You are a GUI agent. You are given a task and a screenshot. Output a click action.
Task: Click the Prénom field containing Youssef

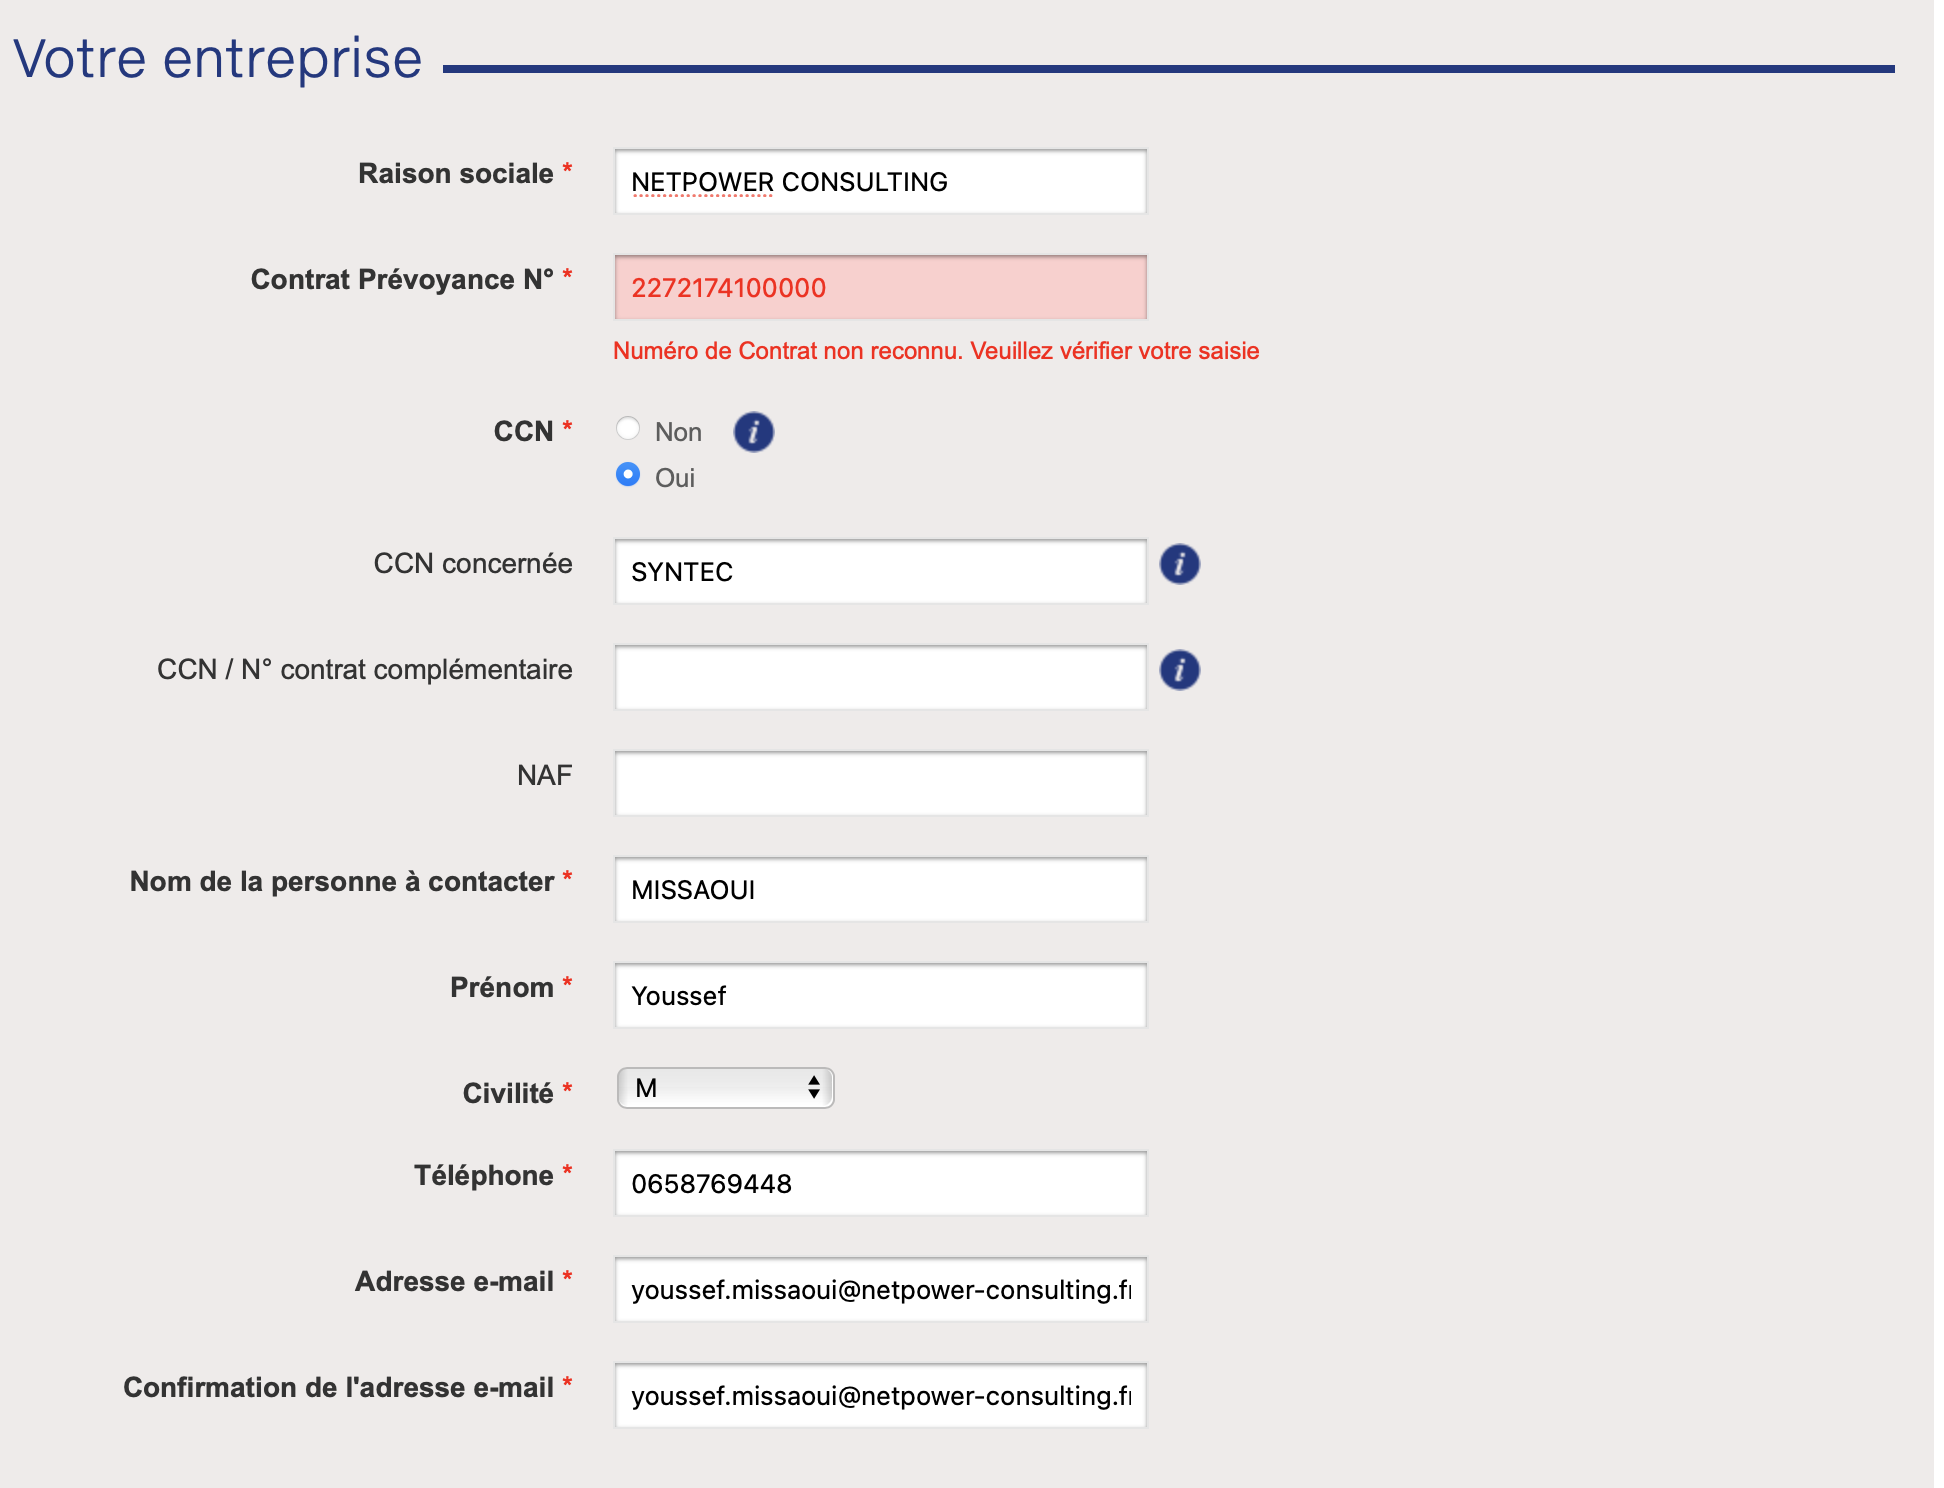tap(880, 996)
